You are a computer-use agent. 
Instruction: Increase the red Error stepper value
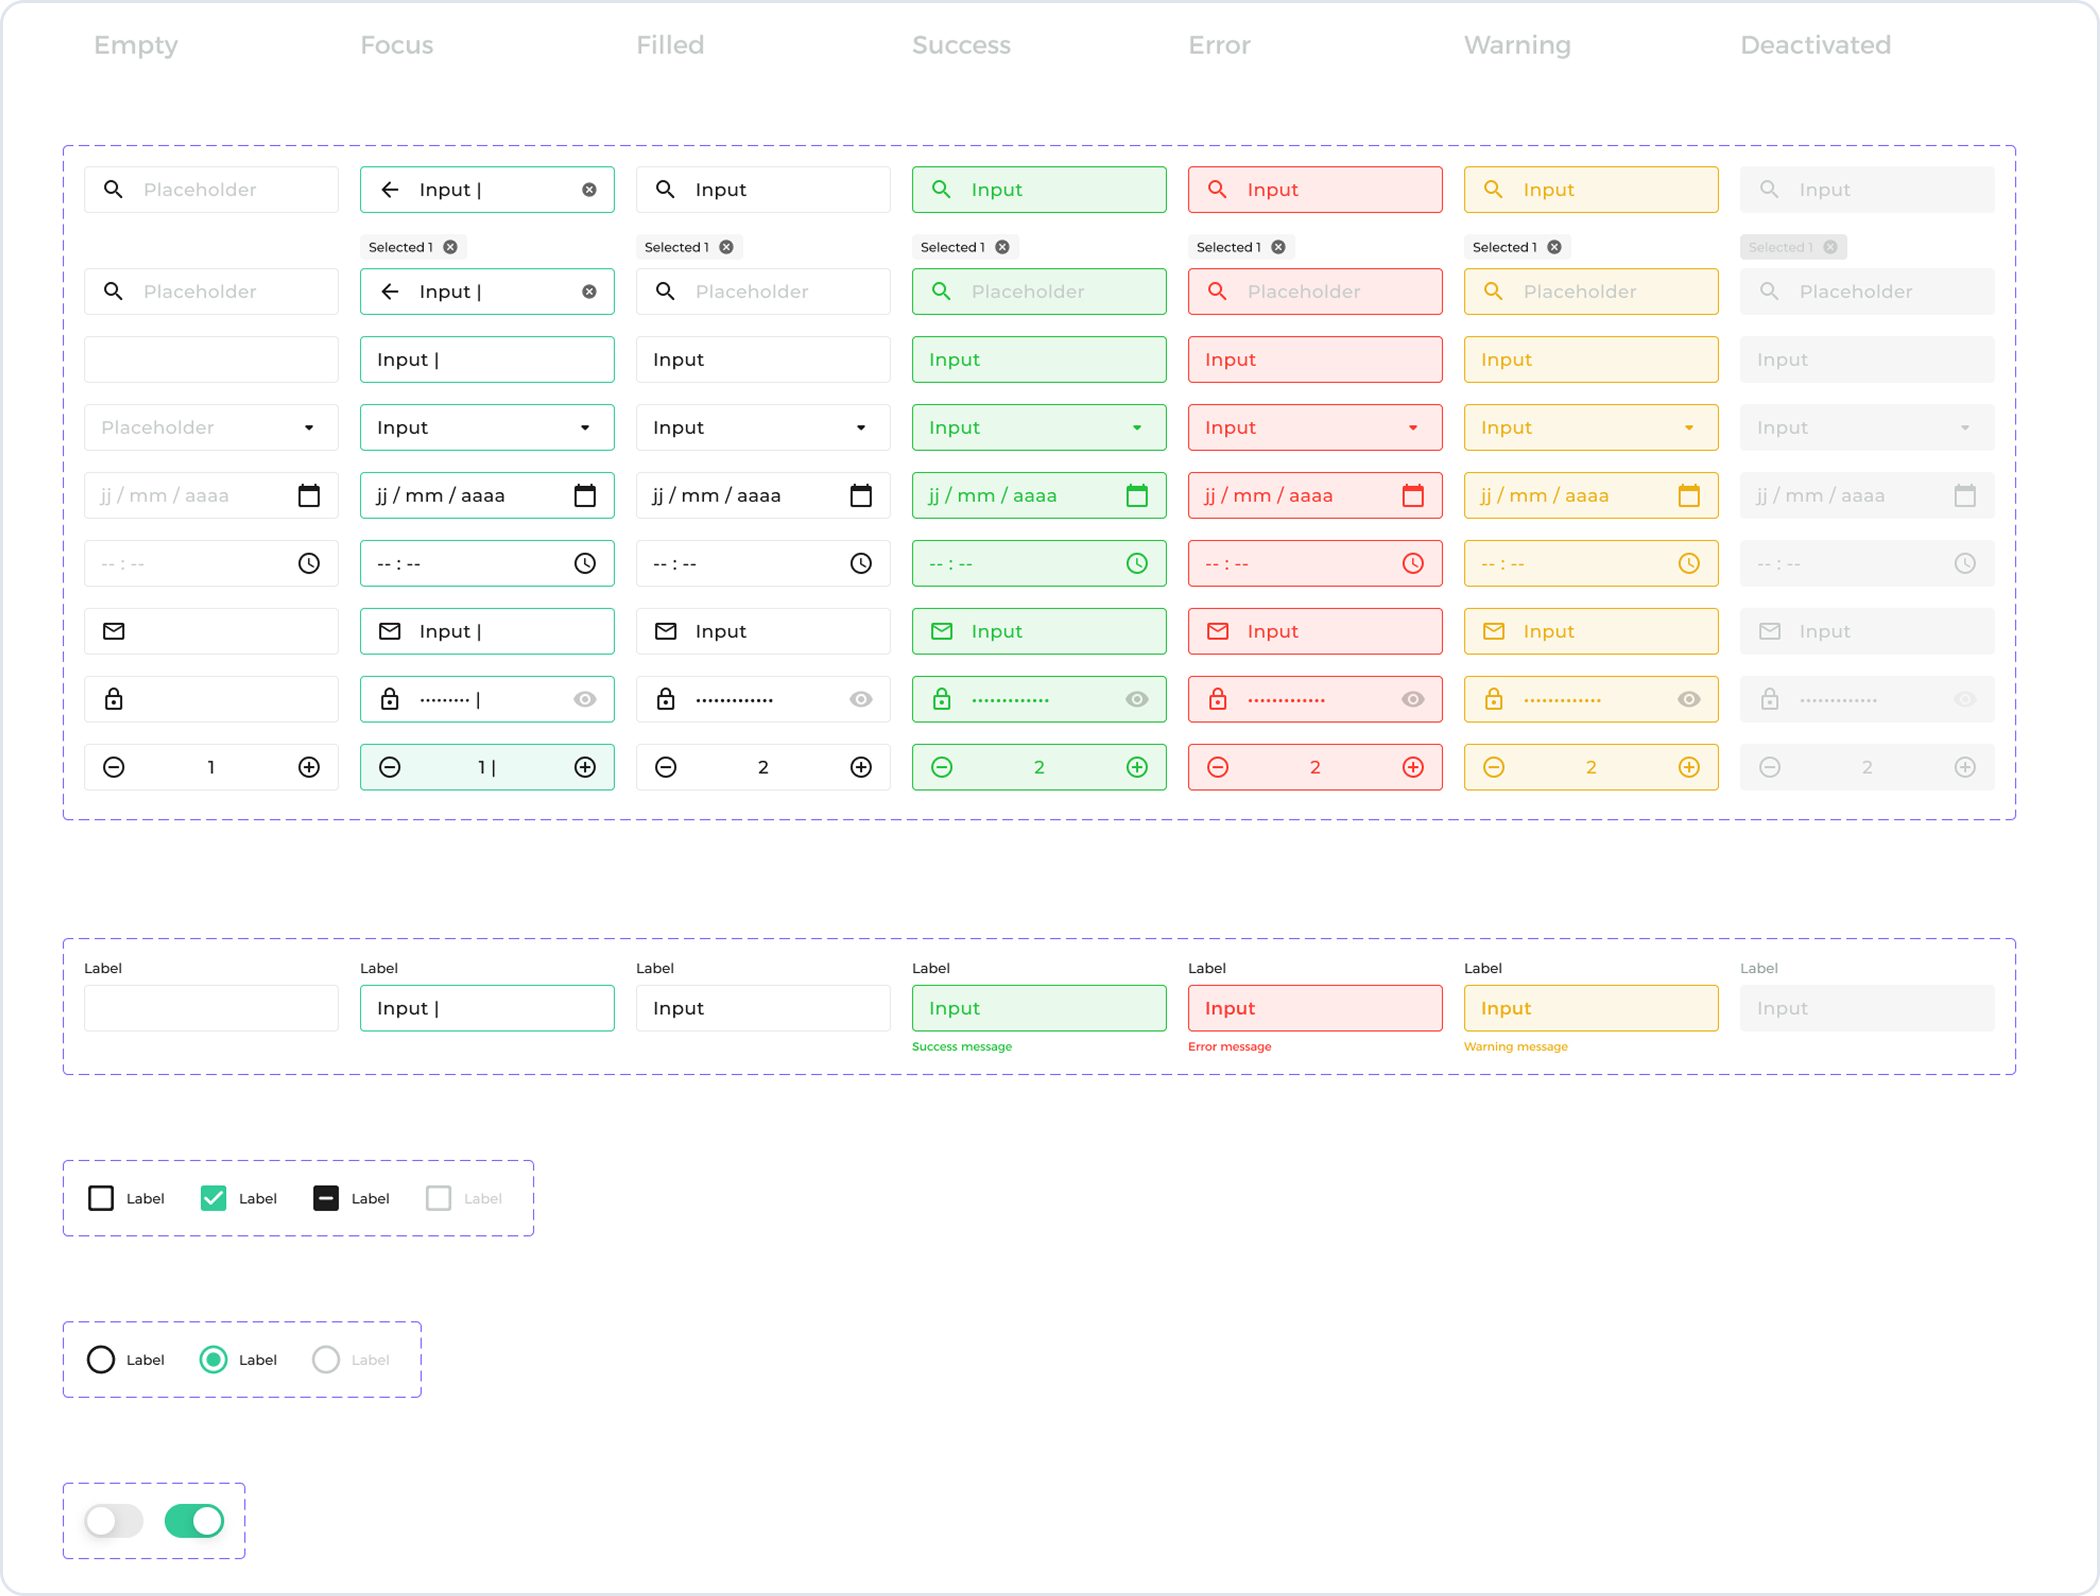1413,767
